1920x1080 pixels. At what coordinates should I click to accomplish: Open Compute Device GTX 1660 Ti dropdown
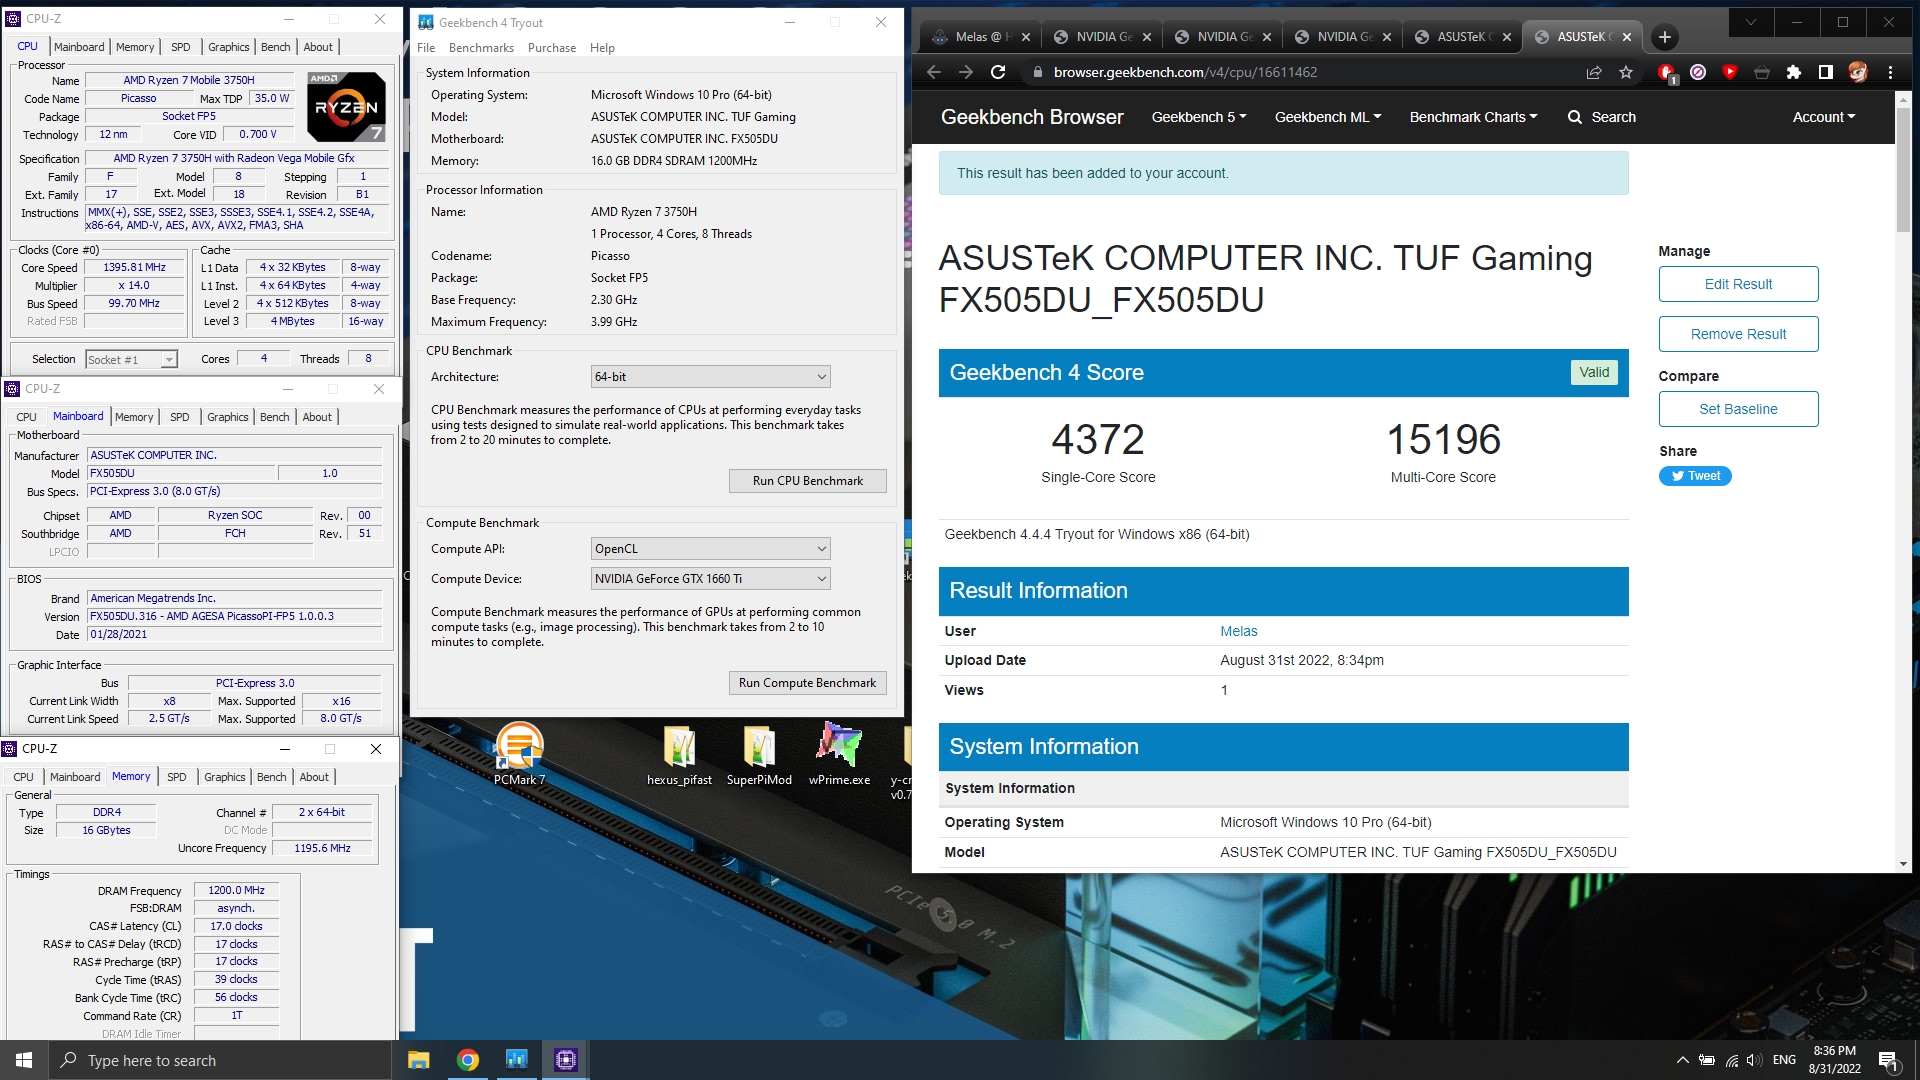(711, 579)
